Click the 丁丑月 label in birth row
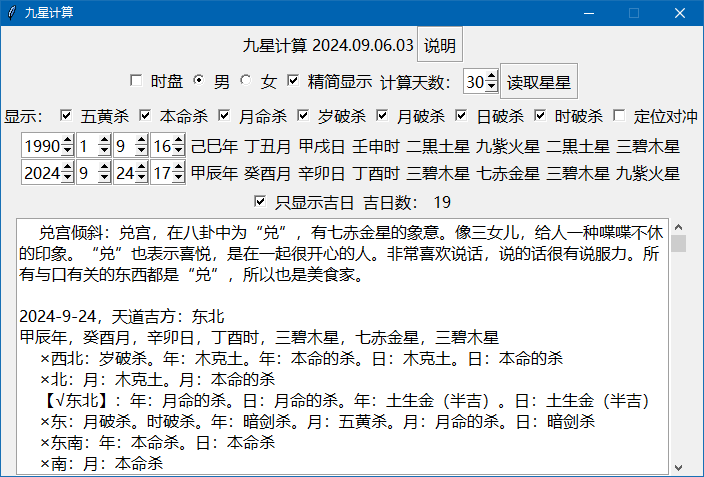The image size is (704, 477). [268, 146]
